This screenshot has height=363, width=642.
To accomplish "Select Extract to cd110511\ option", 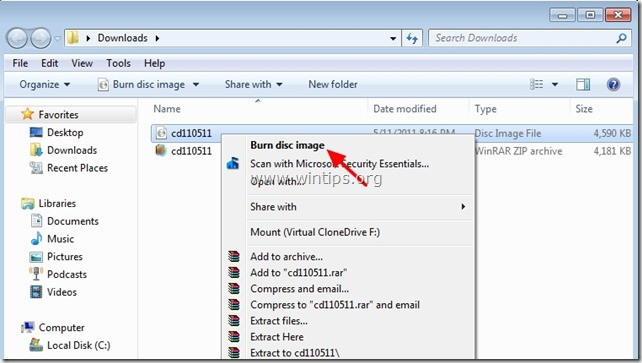I will click(x=295, y=353).
